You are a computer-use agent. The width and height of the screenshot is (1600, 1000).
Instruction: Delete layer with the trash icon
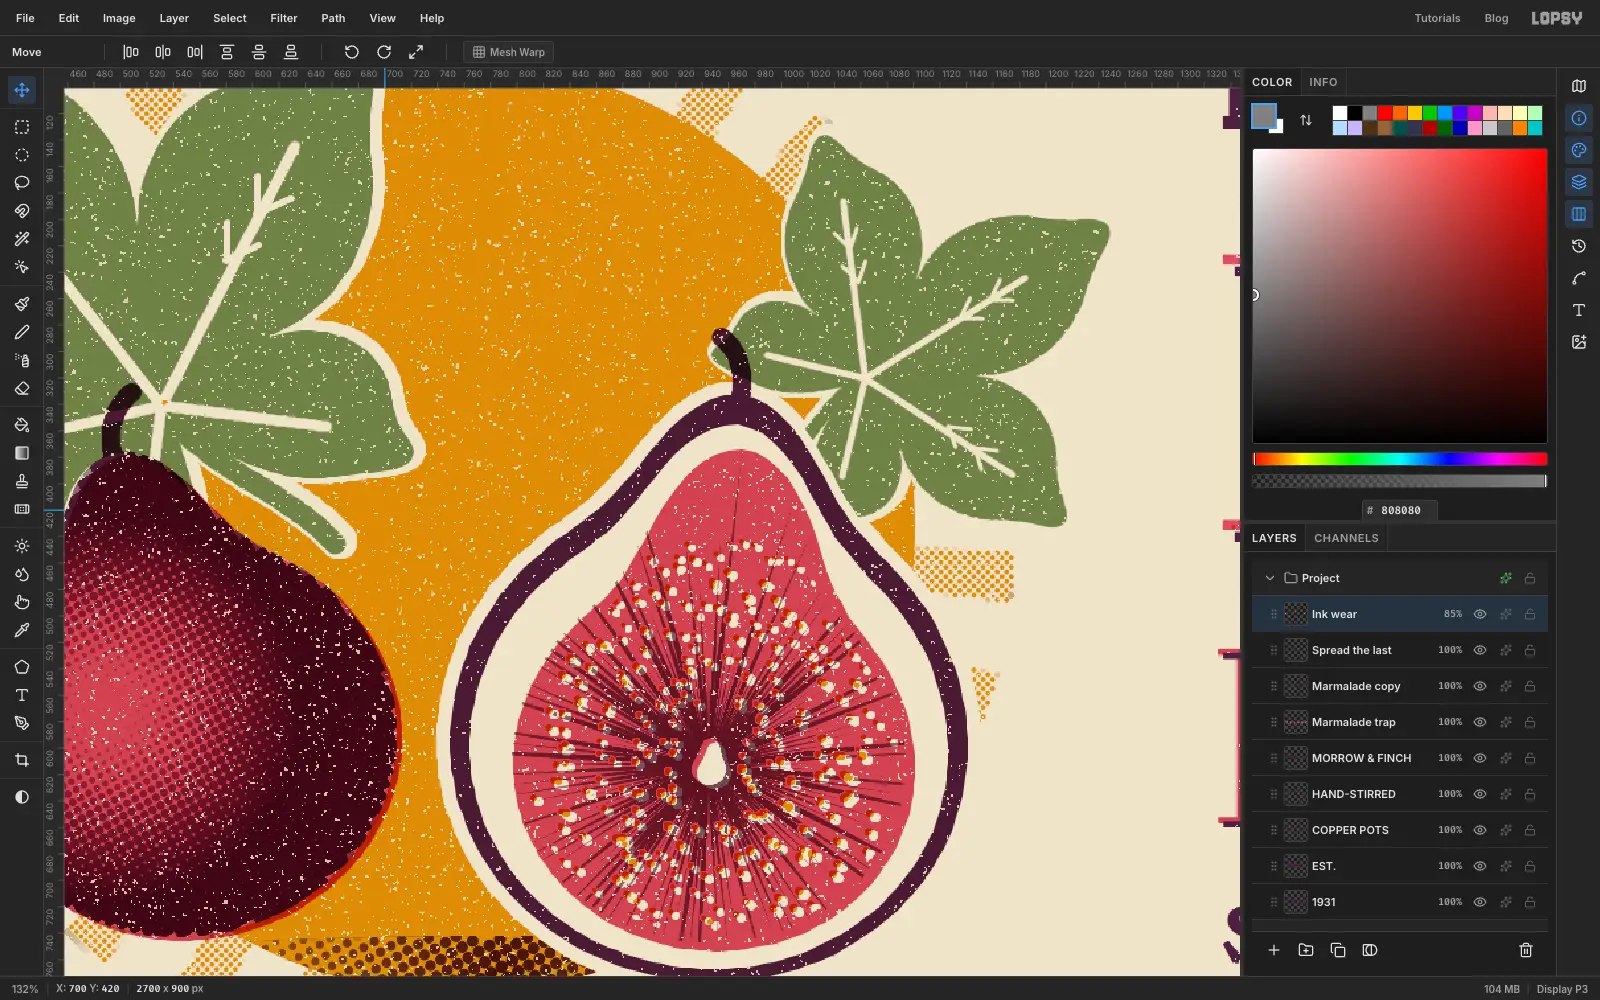point(1526,950)
